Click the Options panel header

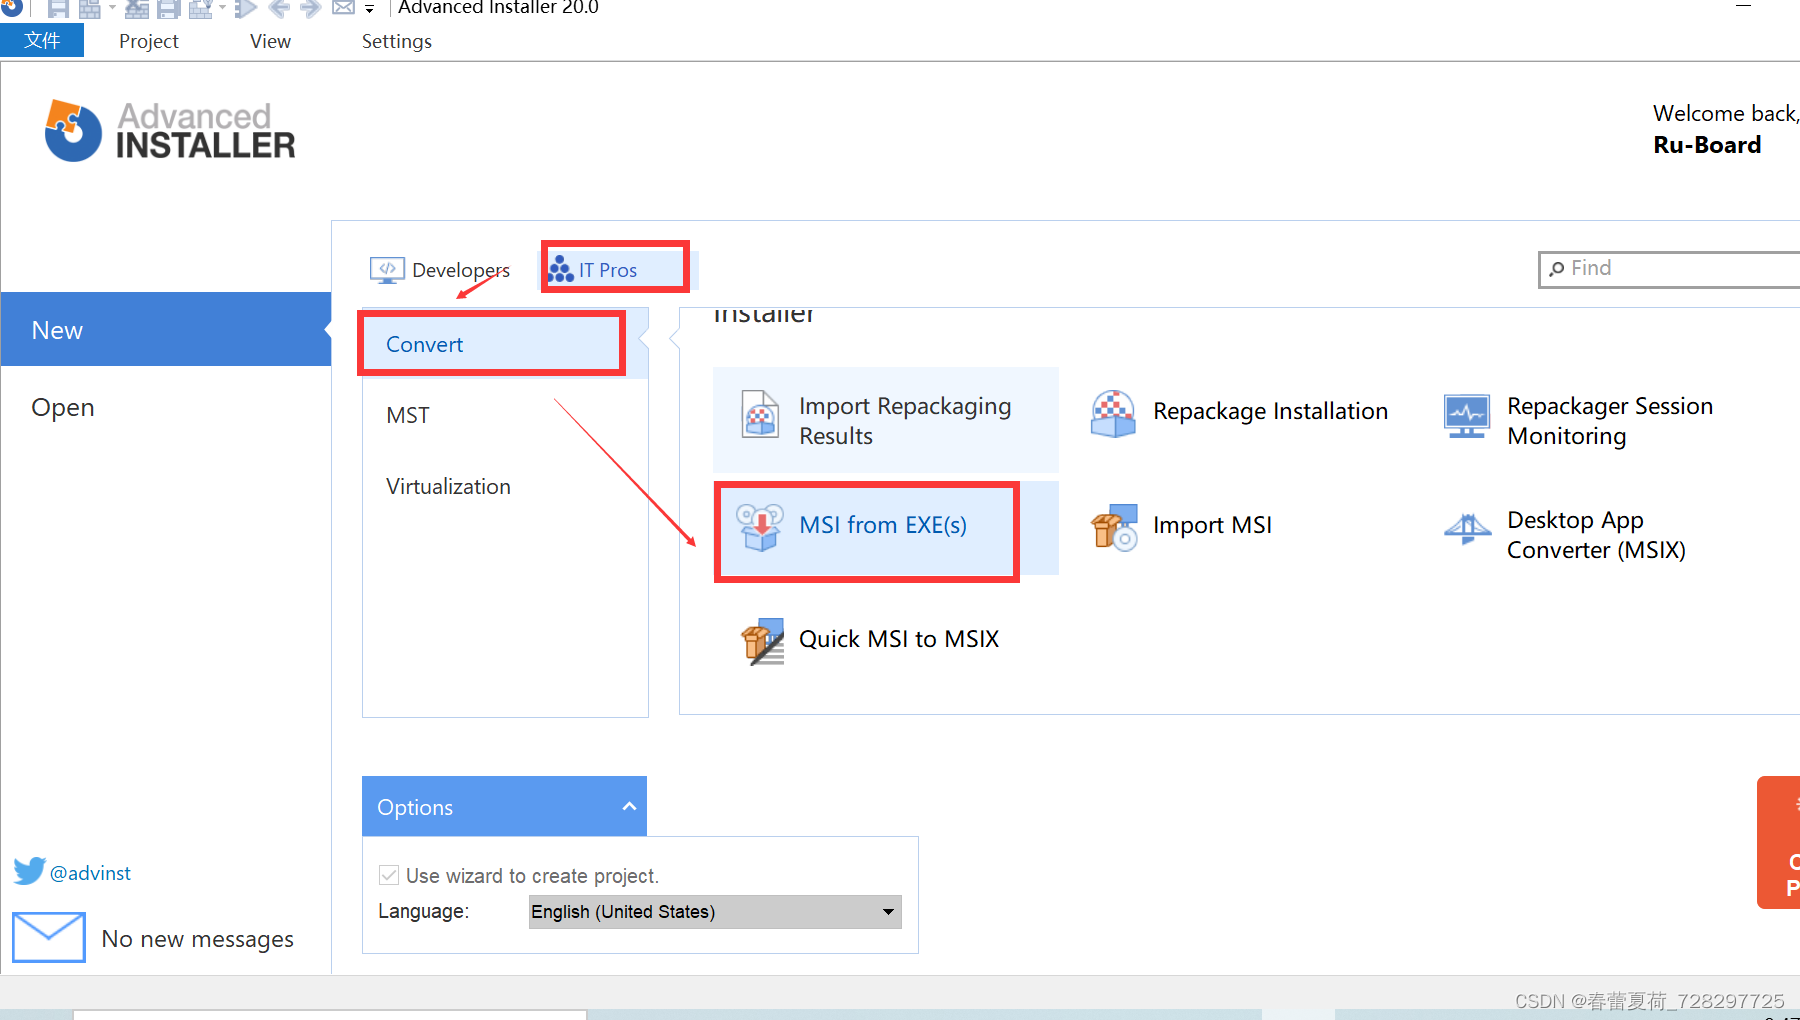504,806
